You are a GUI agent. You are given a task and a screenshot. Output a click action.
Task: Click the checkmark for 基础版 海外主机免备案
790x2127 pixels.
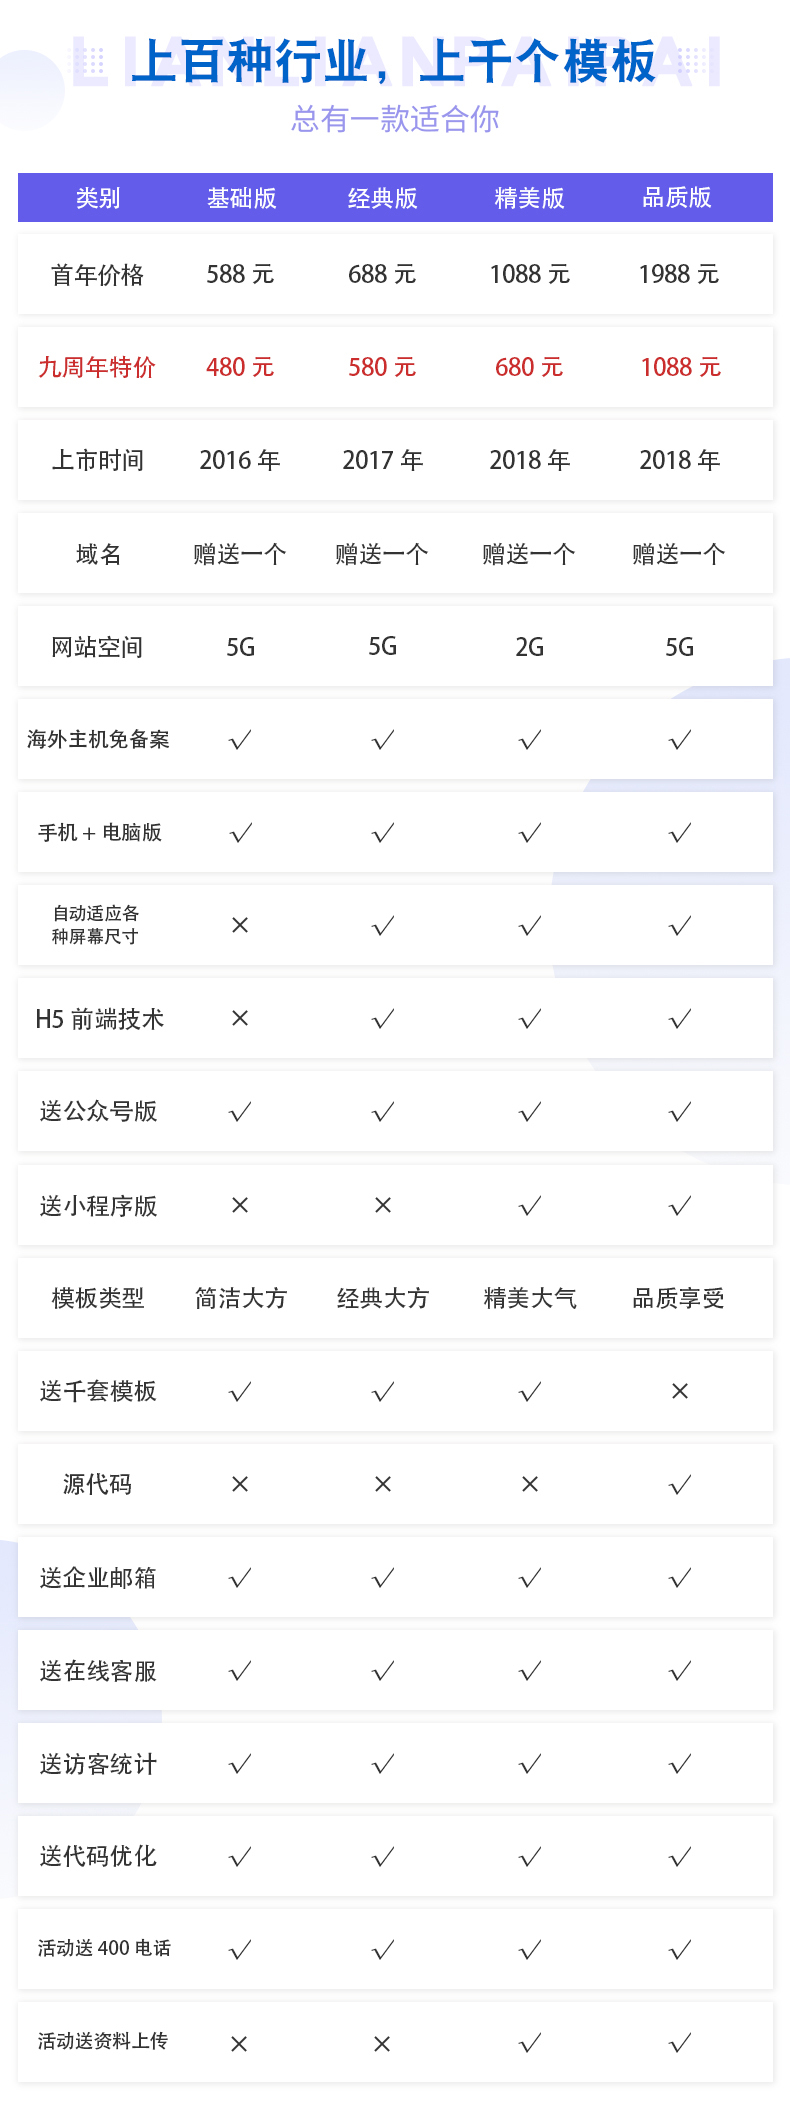[240, 740]
